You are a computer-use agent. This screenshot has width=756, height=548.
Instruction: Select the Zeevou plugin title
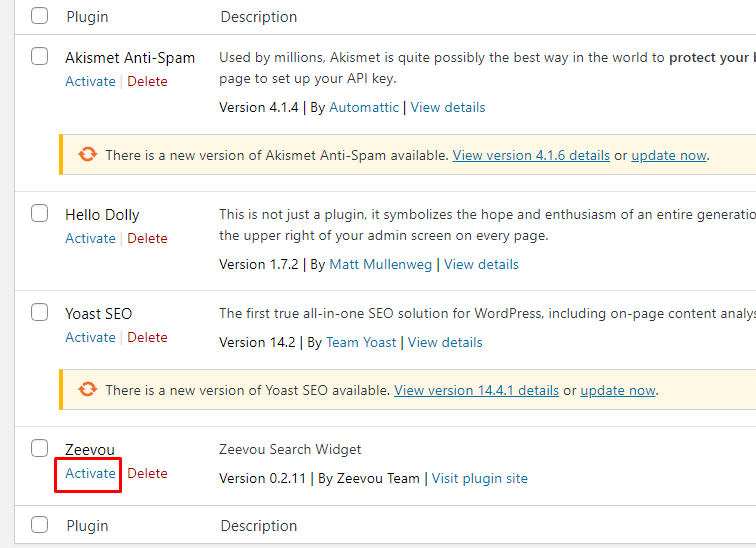[90, 450]
